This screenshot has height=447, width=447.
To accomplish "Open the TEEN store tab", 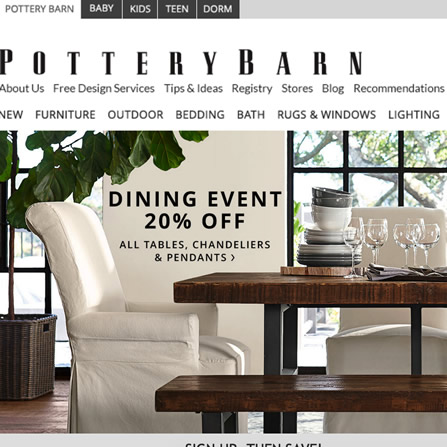I will 177,9.
